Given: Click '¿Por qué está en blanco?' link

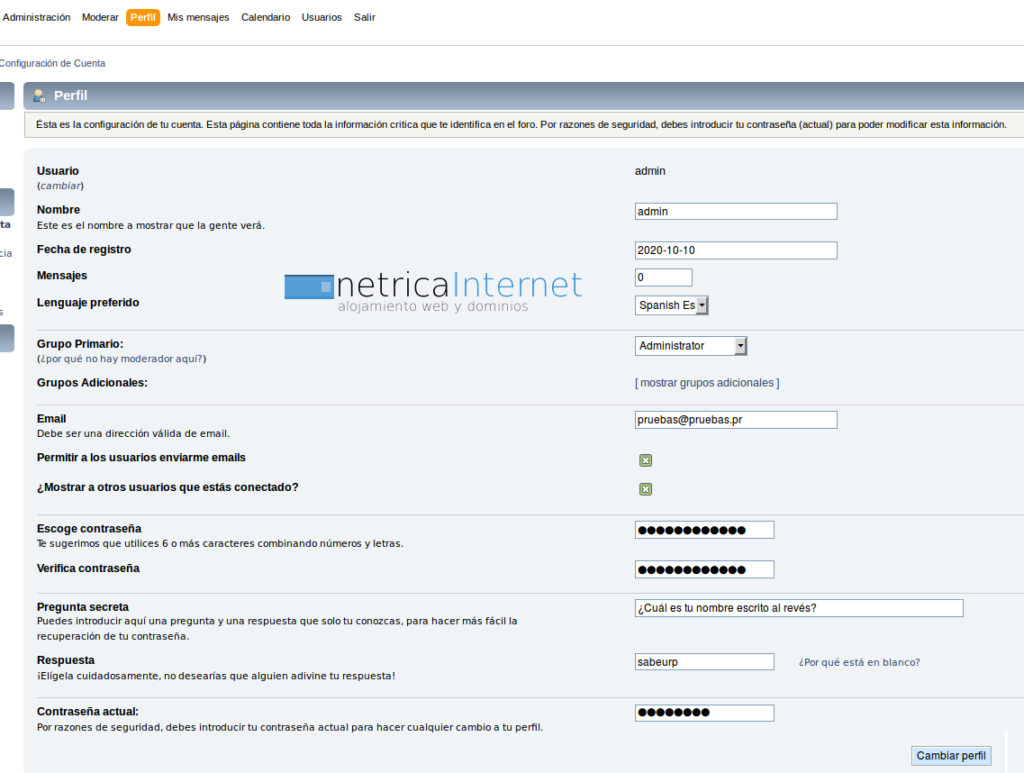Looking at the screenshot, I should 859,662.
